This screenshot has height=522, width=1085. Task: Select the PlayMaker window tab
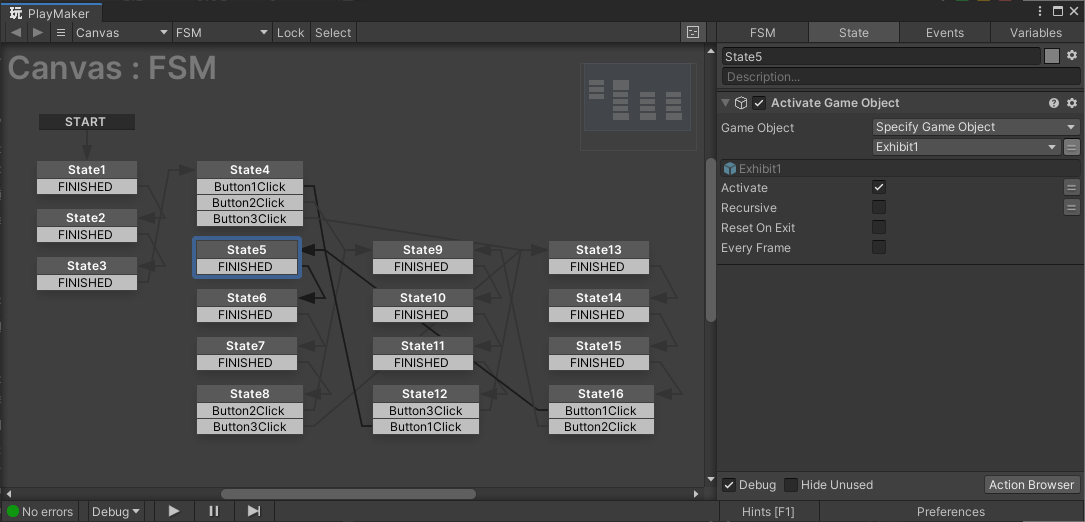tap(51, 13)
